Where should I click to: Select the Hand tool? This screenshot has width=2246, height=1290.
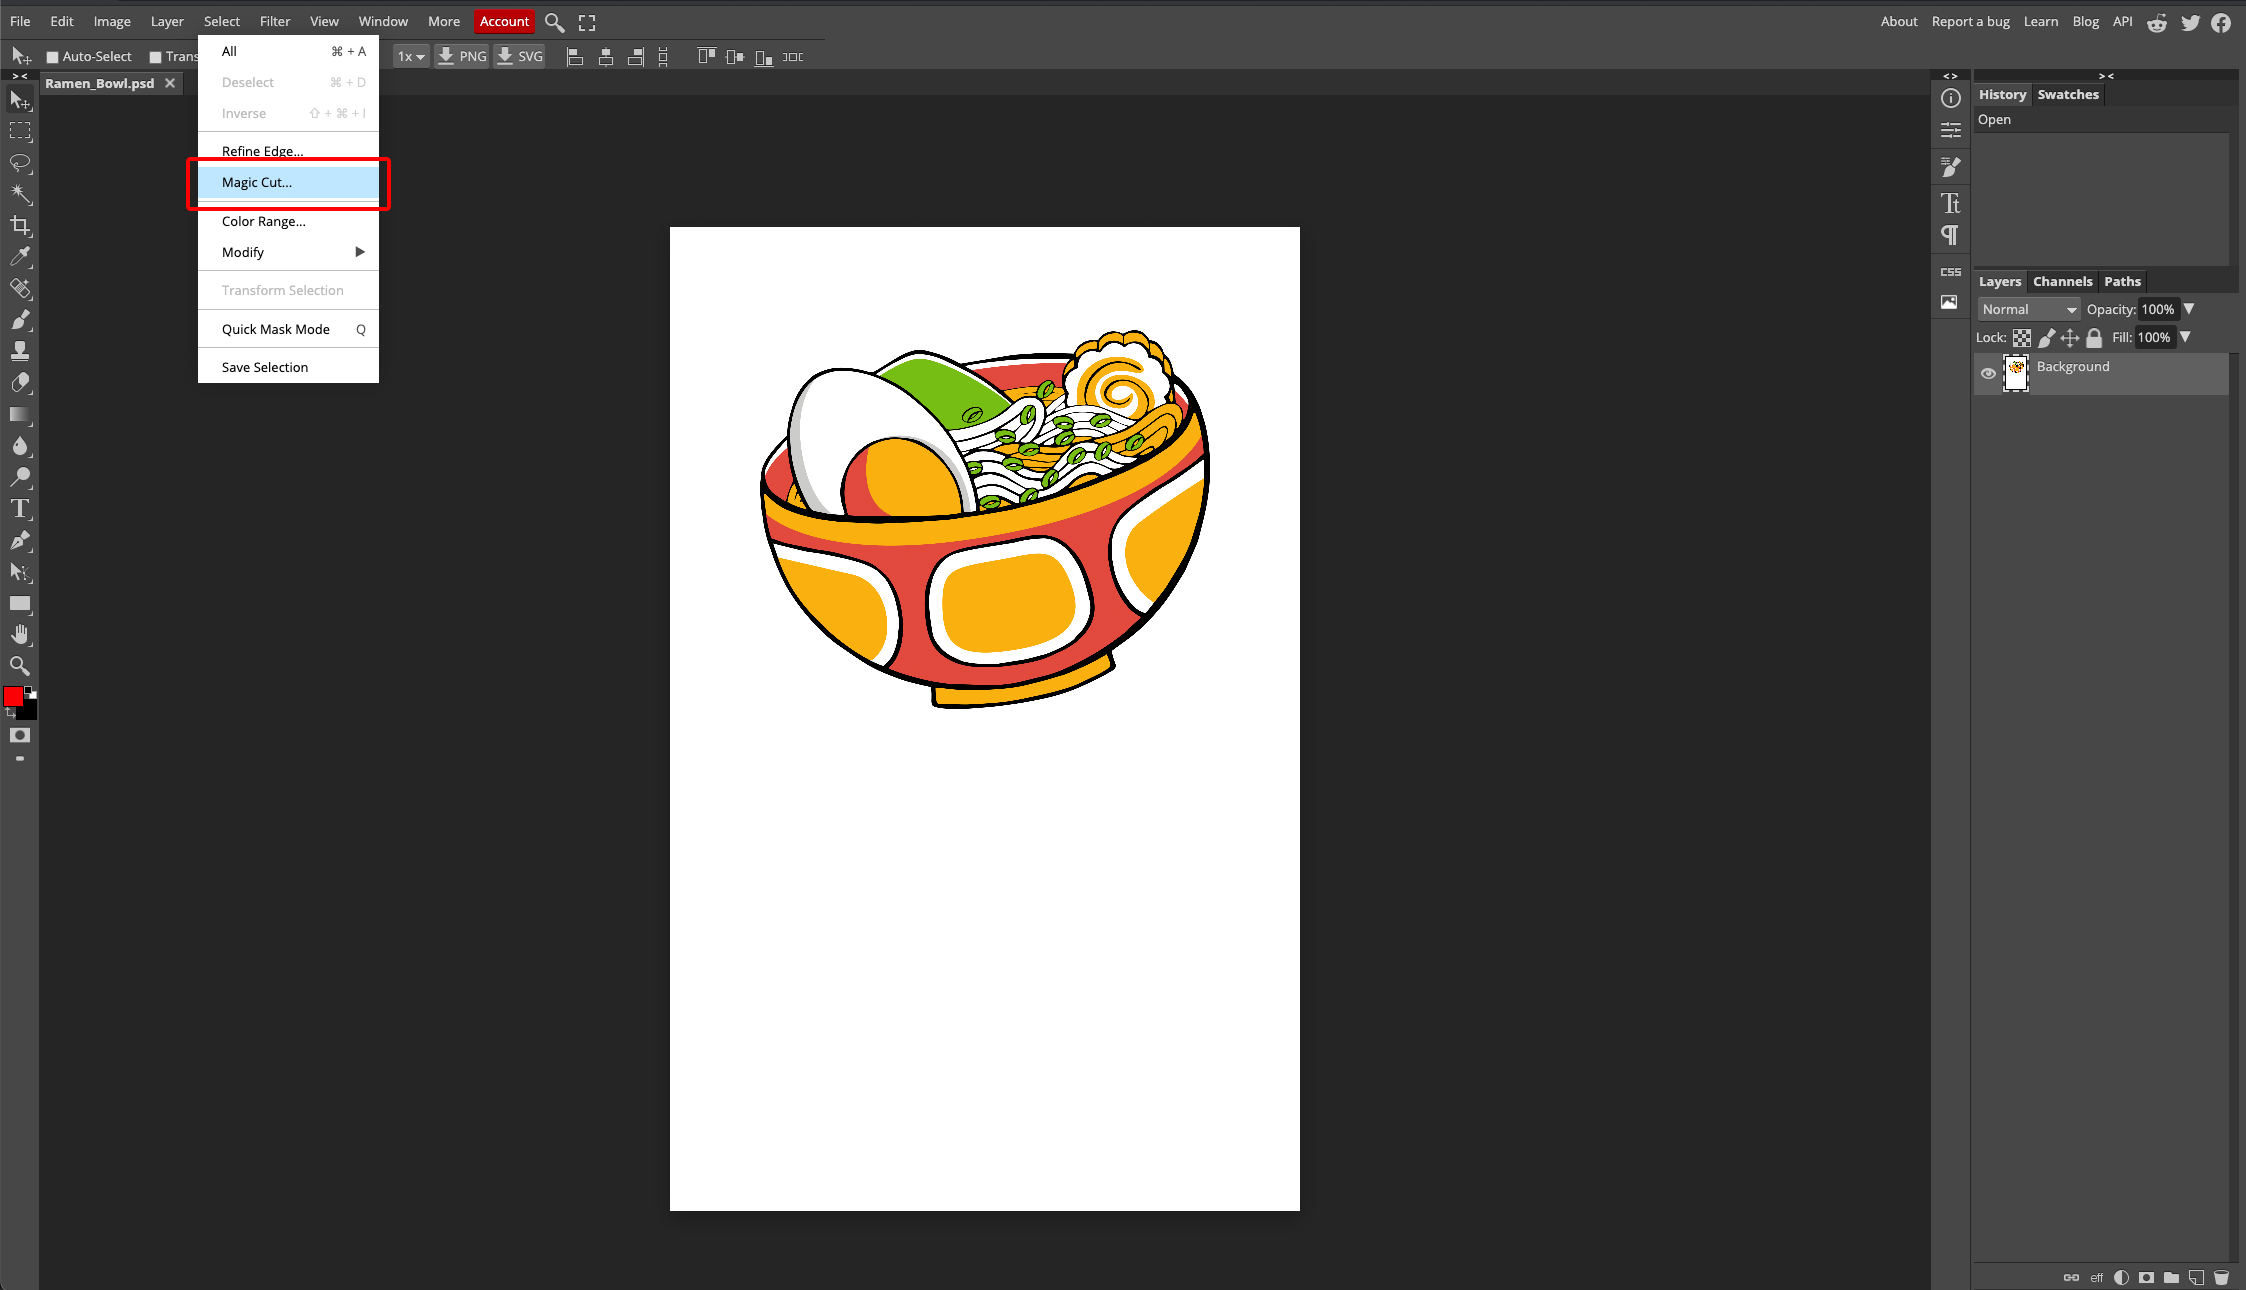(20, 635)
